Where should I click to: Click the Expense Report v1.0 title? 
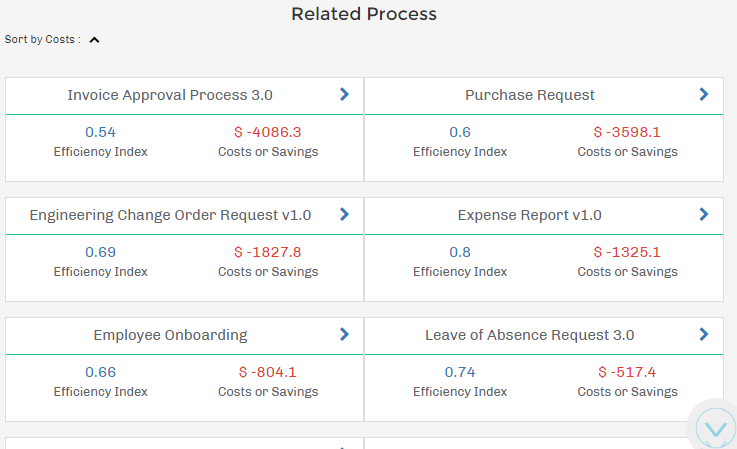click(529, 215)
